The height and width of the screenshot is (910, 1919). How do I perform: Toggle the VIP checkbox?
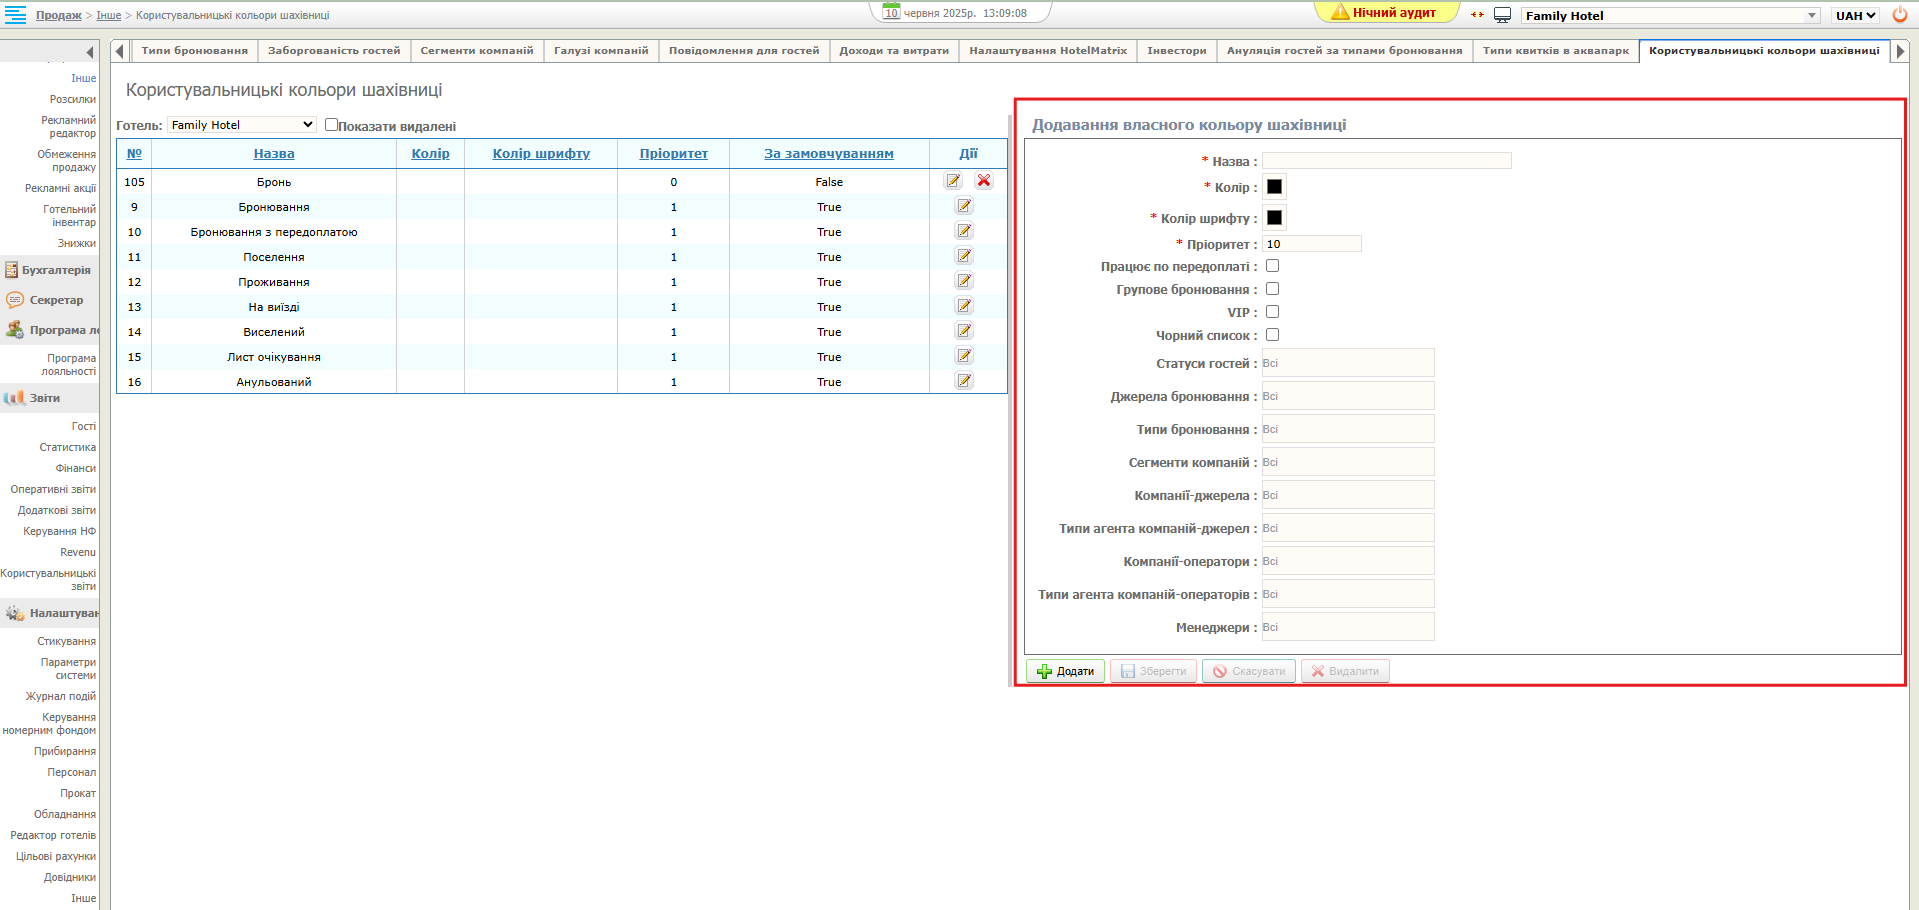(x=1272, y=312)
